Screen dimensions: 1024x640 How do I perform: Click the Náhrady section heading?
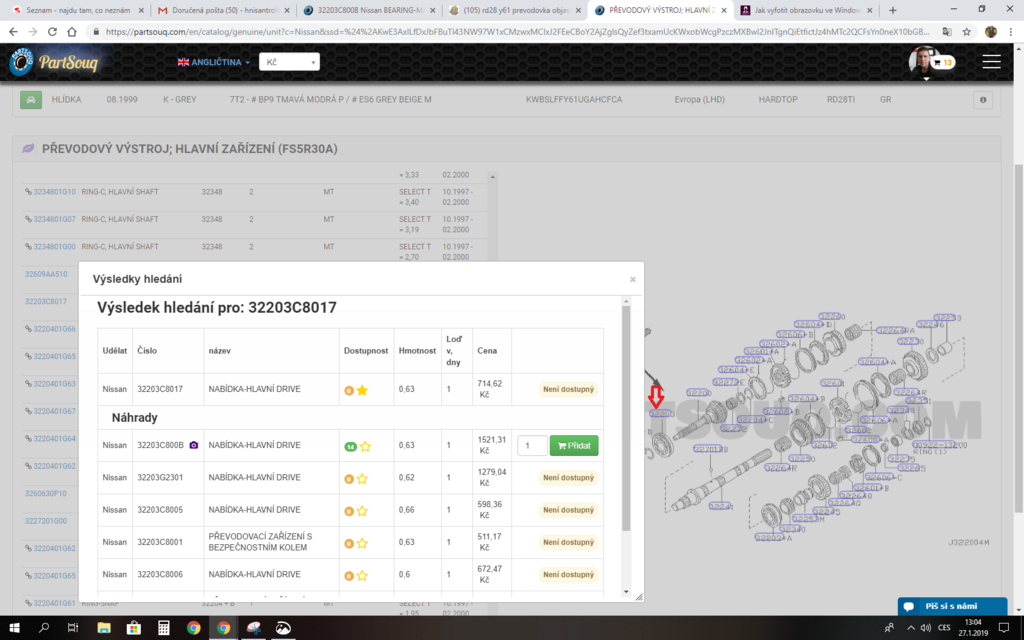tap(135, 417)
